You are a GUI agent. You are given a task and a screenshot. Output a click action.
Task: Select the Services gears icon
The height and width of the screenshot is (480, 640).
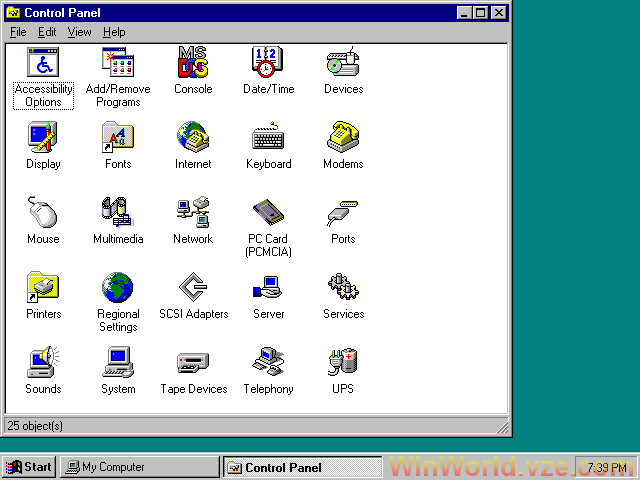(343, 287)
